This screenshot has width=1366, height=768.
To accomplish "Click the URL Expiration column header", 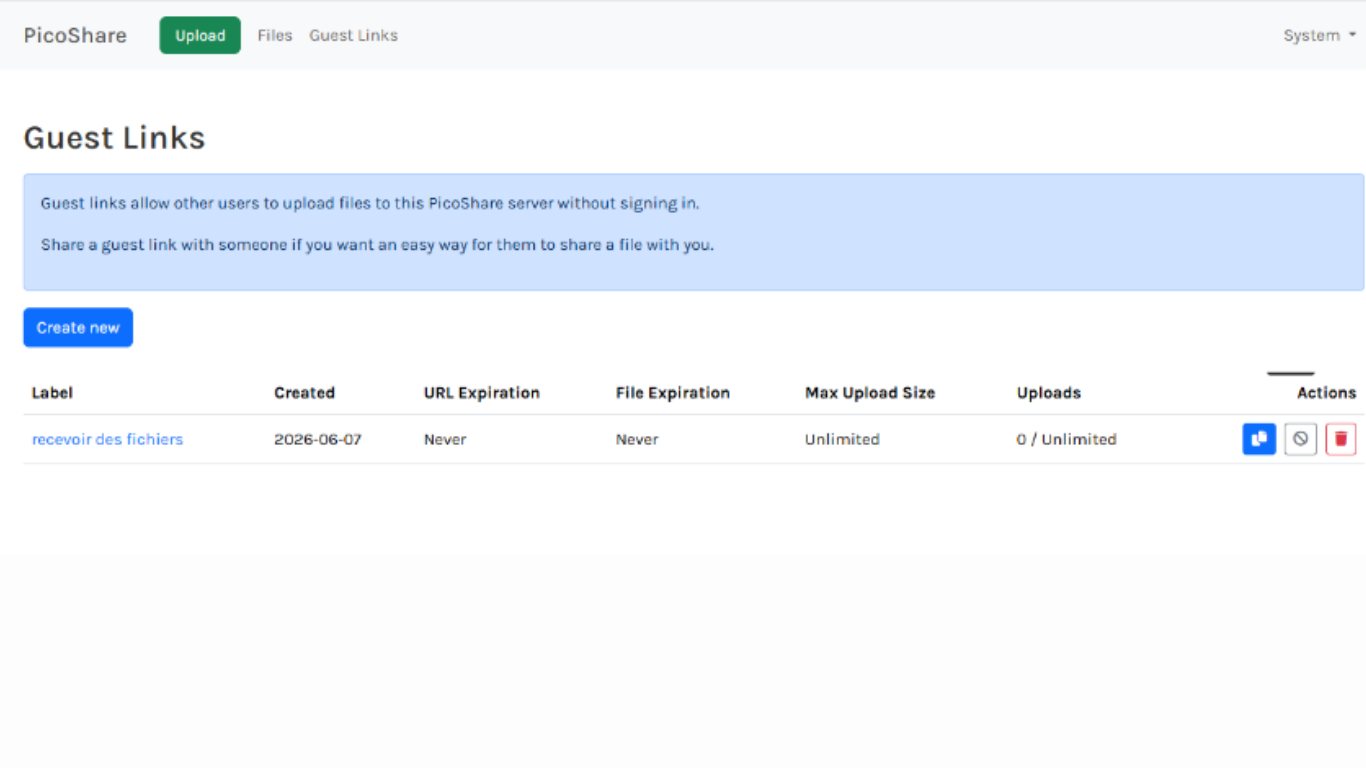I will tap(482, 393).
